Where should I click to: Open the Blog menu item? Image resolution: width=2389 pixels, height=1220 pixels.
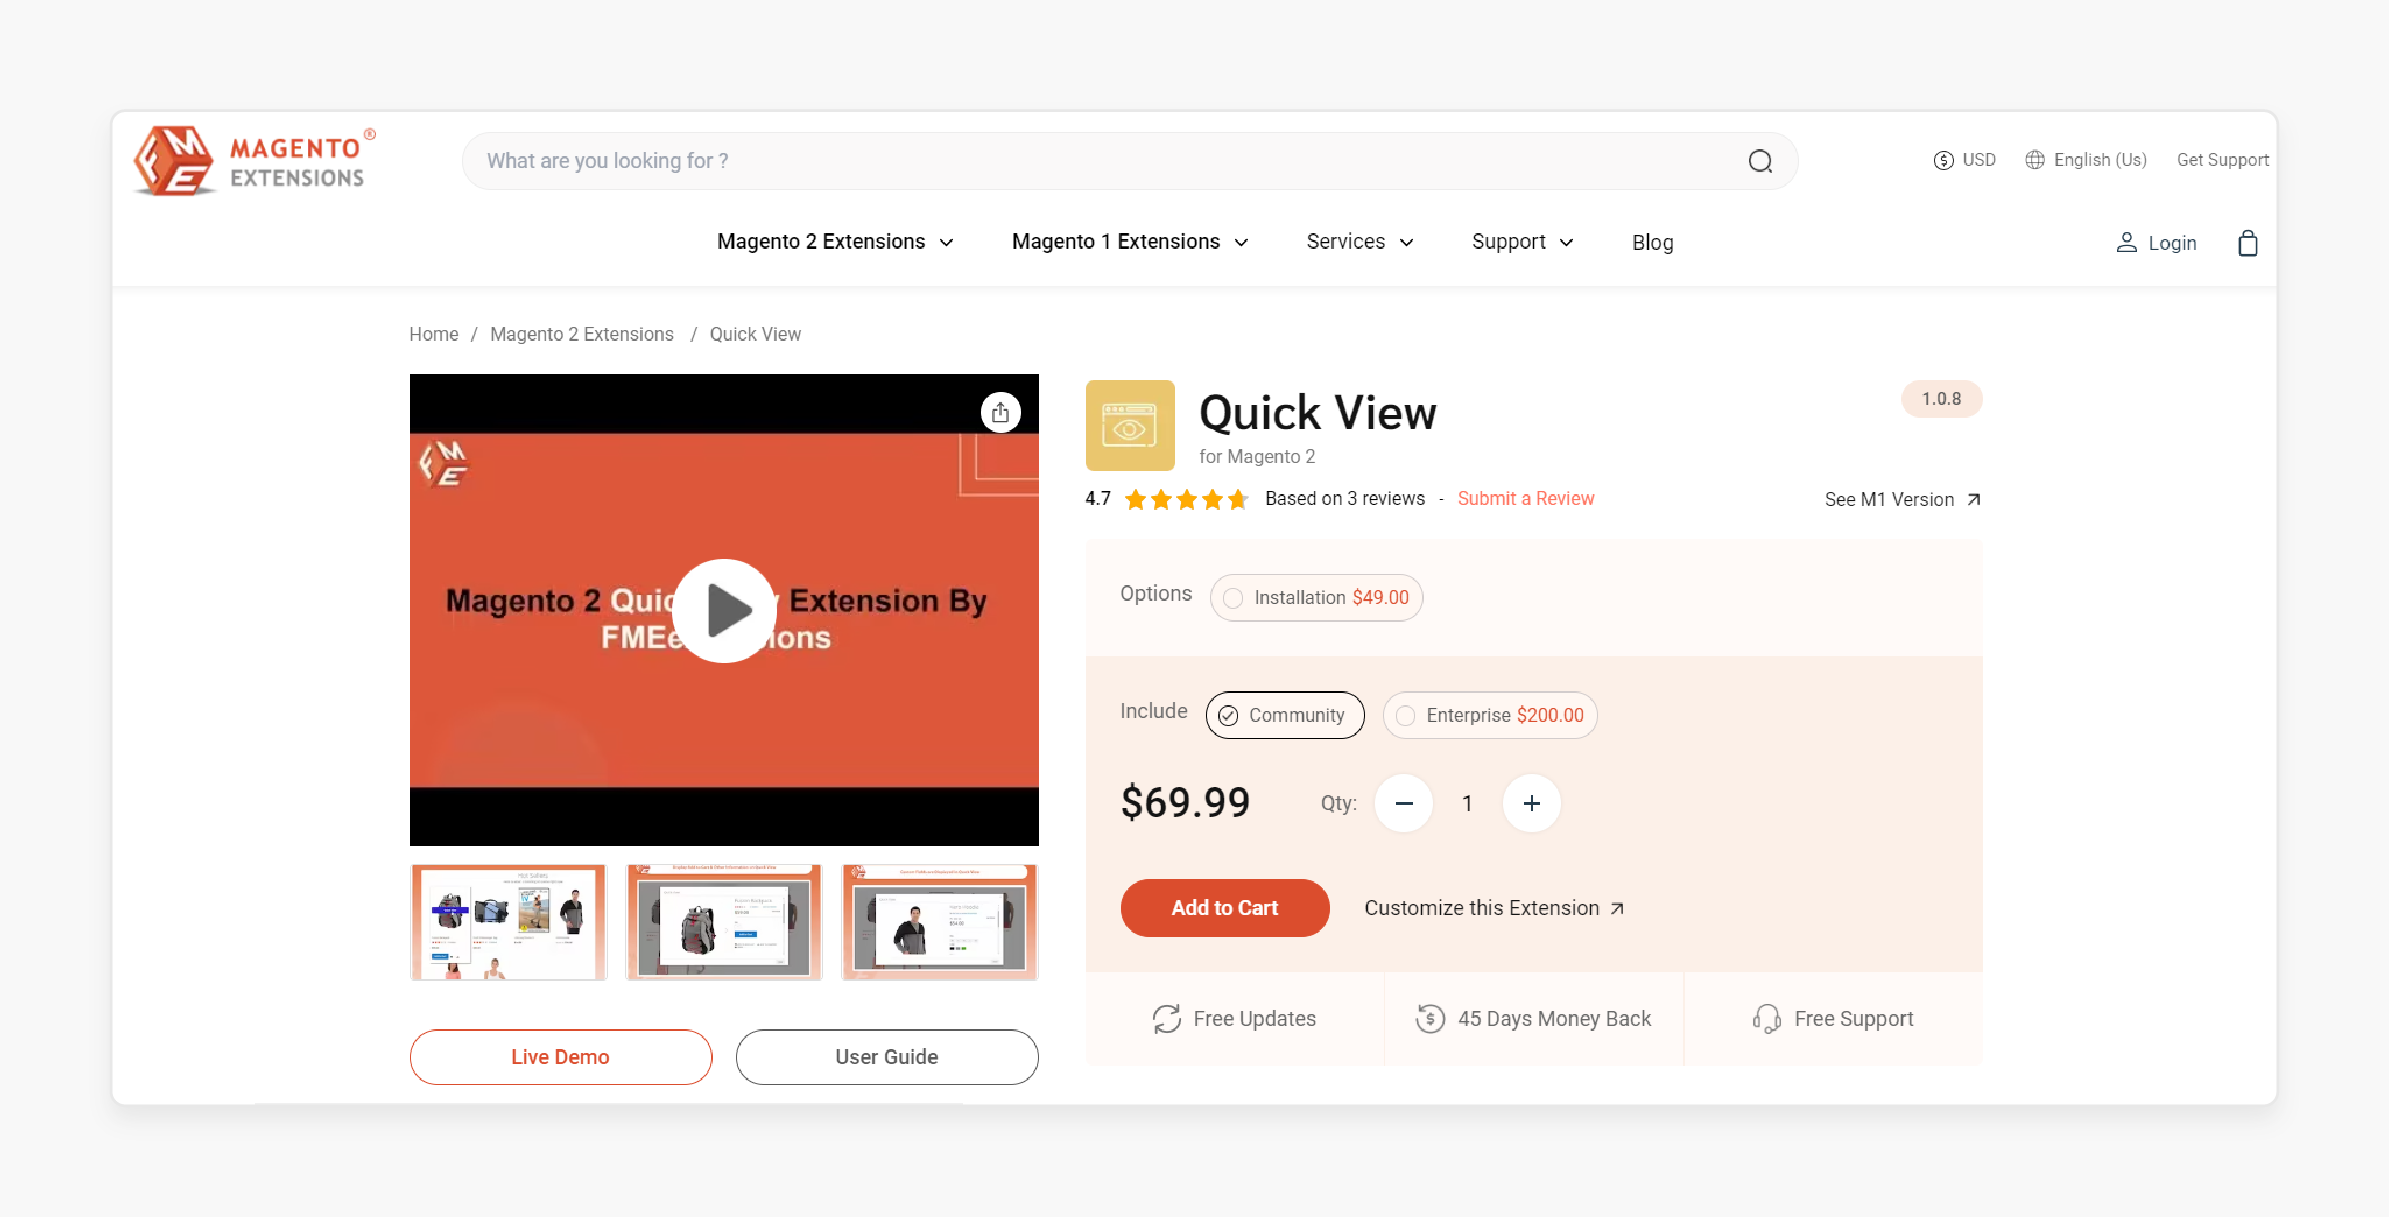[x=1652, y=242]
